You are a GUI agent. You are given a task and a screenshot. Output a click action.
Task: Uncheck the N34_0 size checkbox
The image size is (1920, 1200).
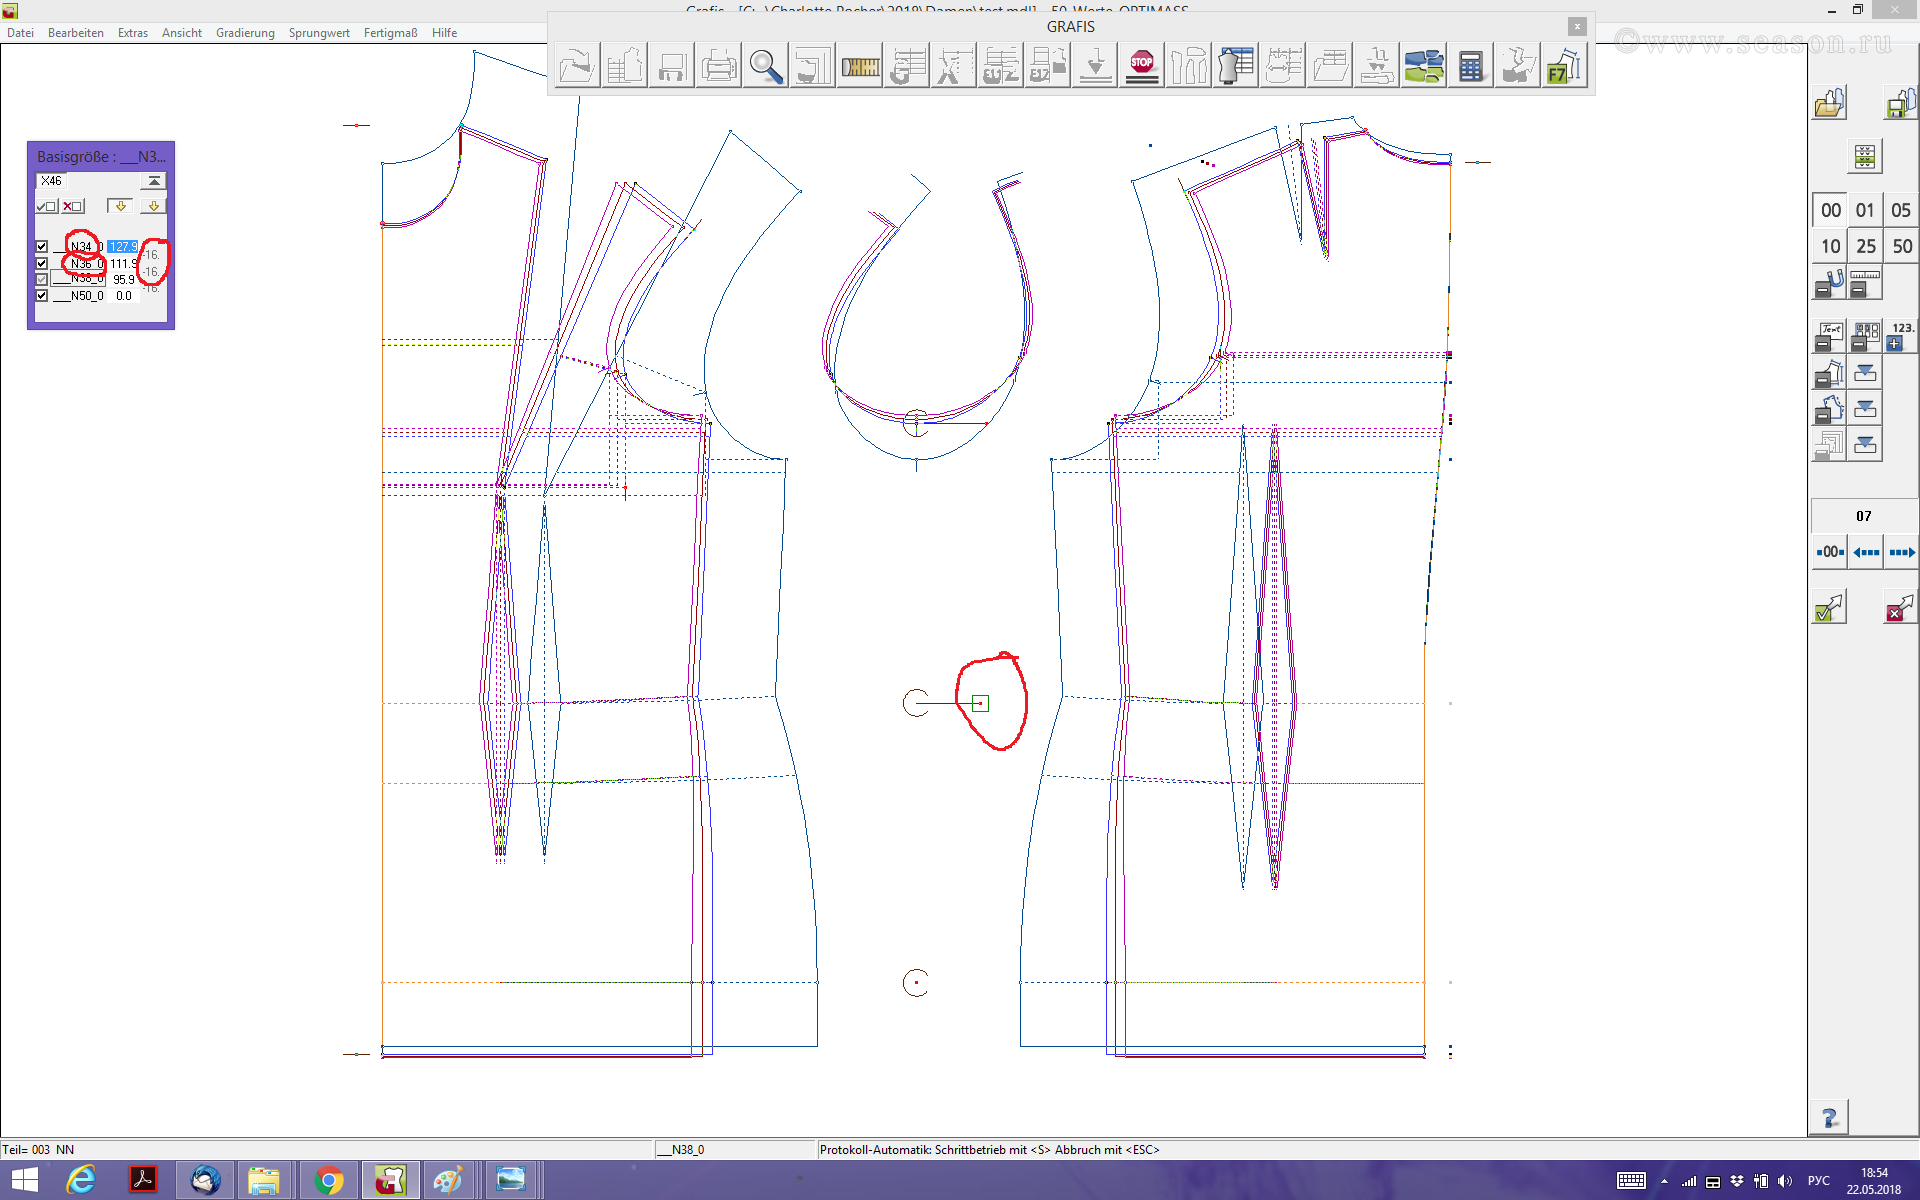pos(42,246)
